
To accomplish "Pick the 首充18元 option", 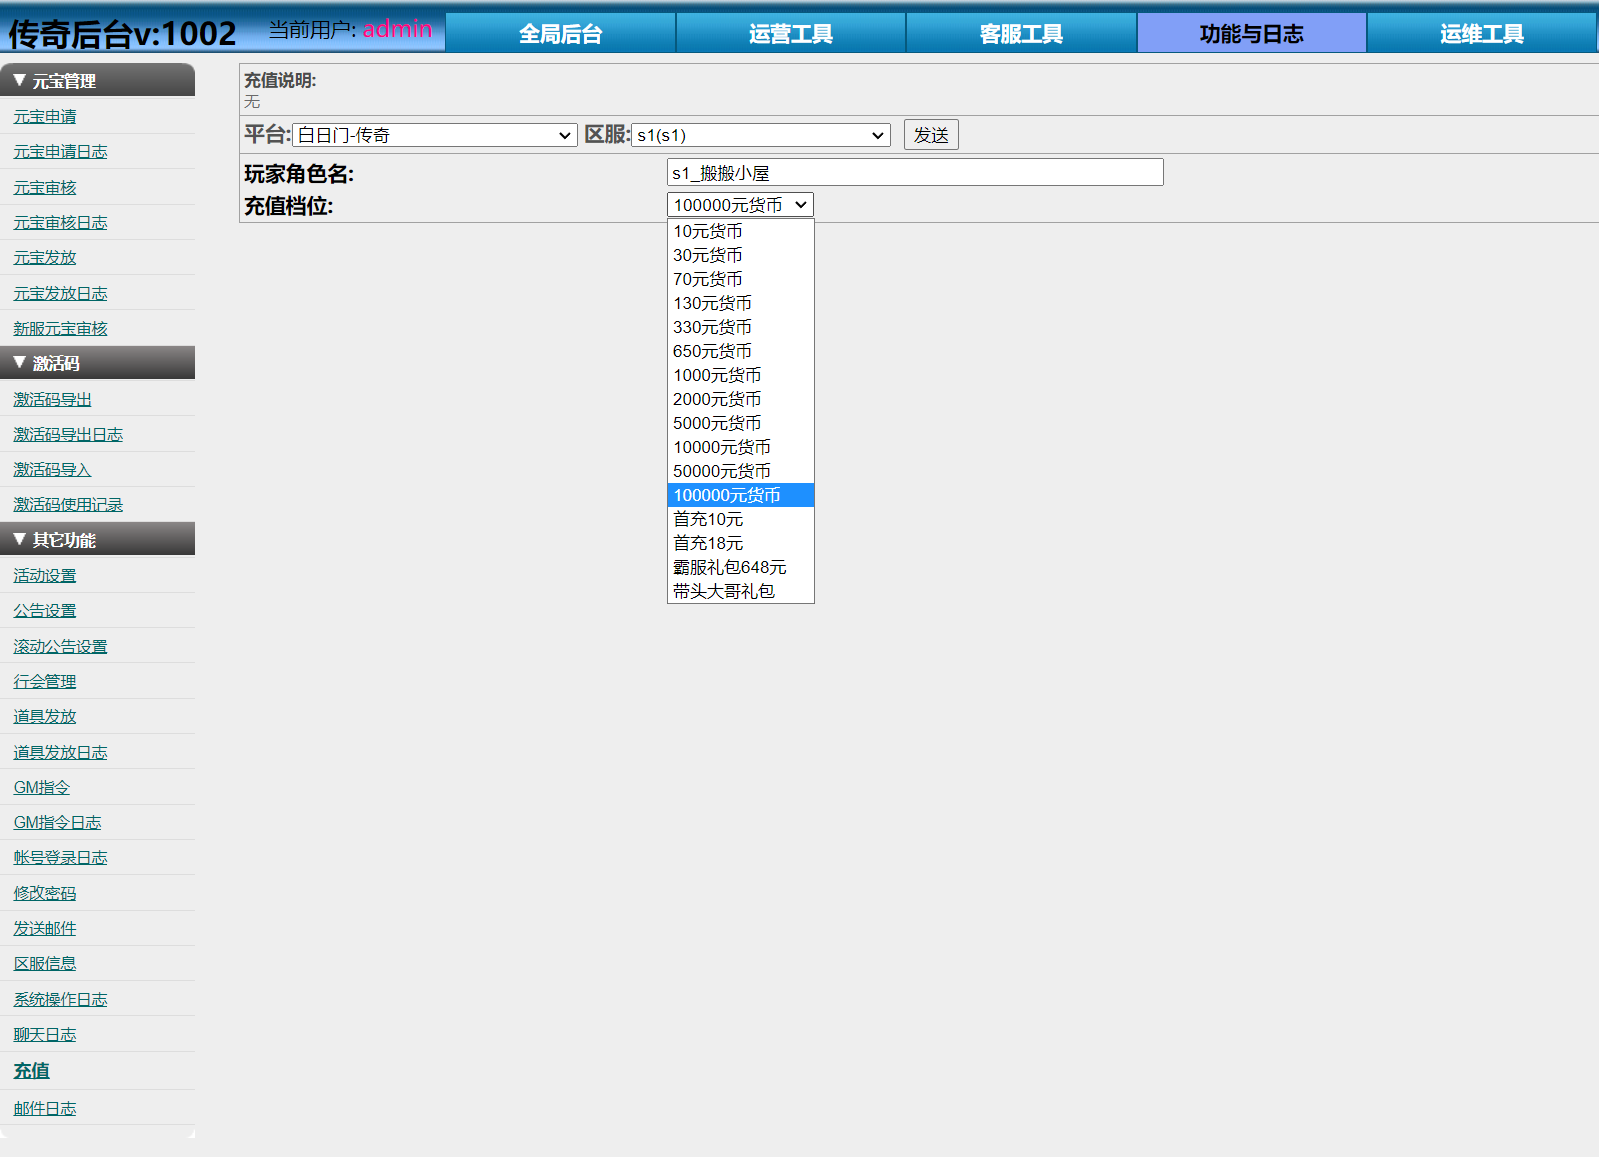I will 708,543.
